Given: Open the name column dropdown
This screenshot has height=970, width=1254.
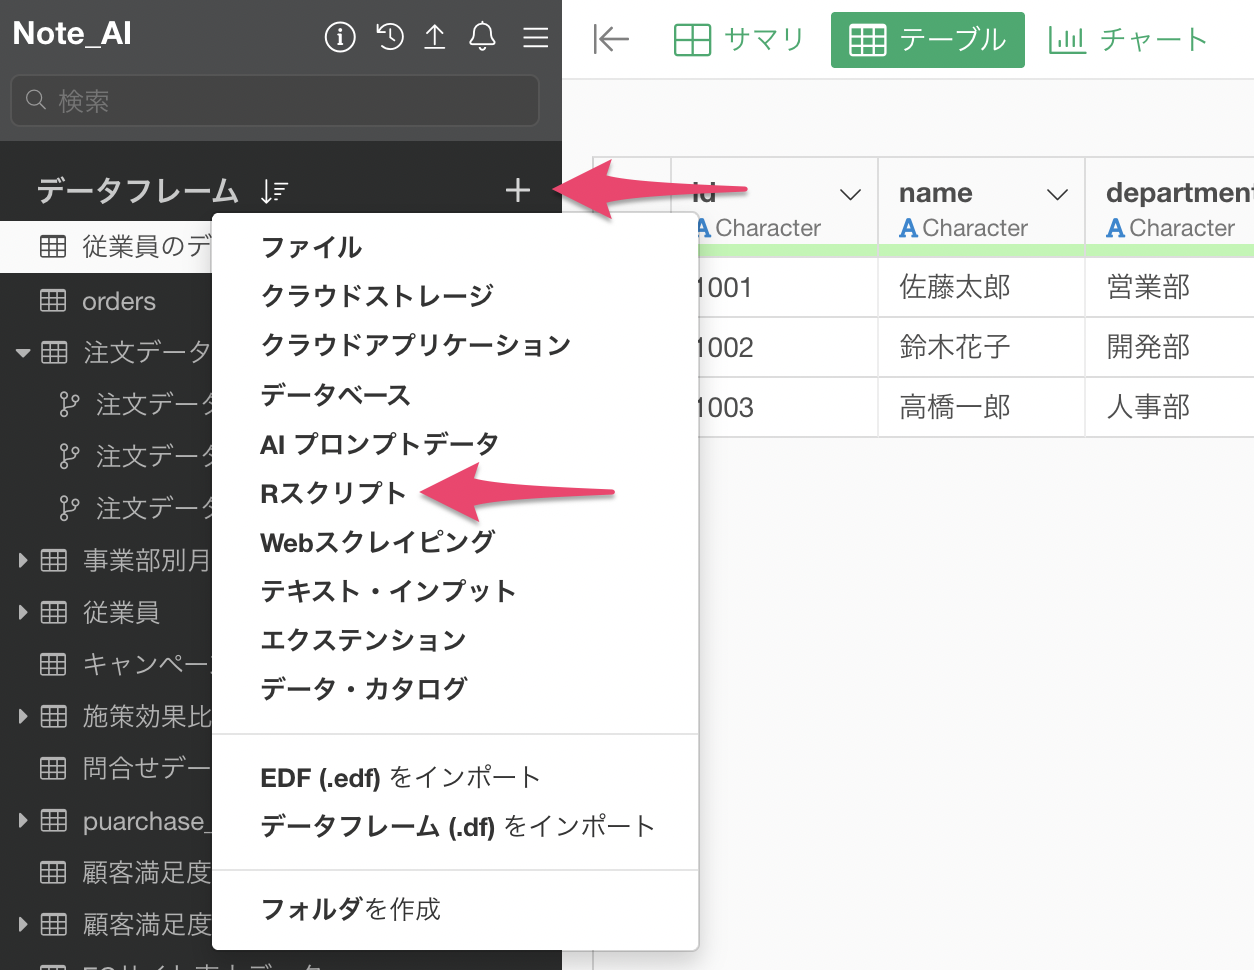Looking at the screenshot, I should 1057,194.
